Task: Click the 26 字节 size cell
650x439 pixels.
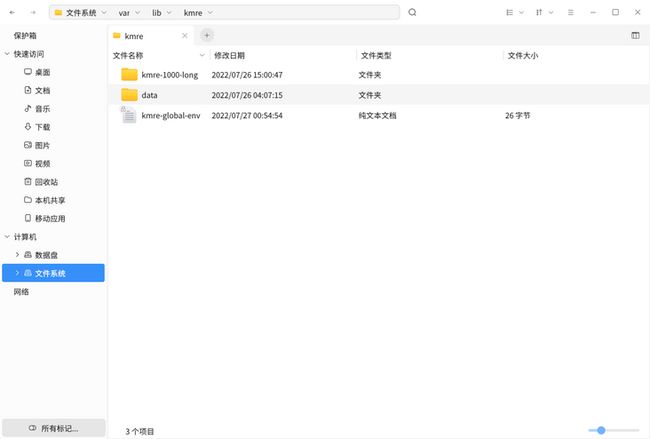Action: (517, 116)
